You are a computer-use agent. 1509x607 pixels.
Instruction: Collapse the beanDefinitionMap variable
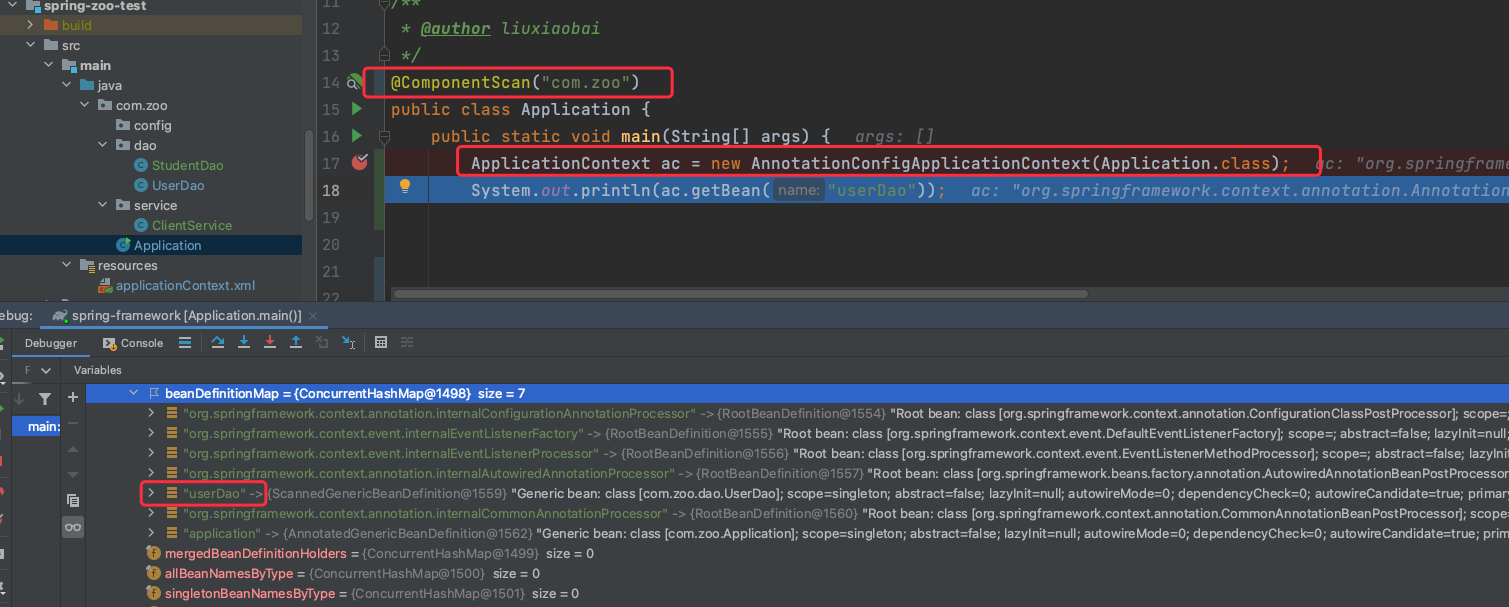(x=134, y=392)
